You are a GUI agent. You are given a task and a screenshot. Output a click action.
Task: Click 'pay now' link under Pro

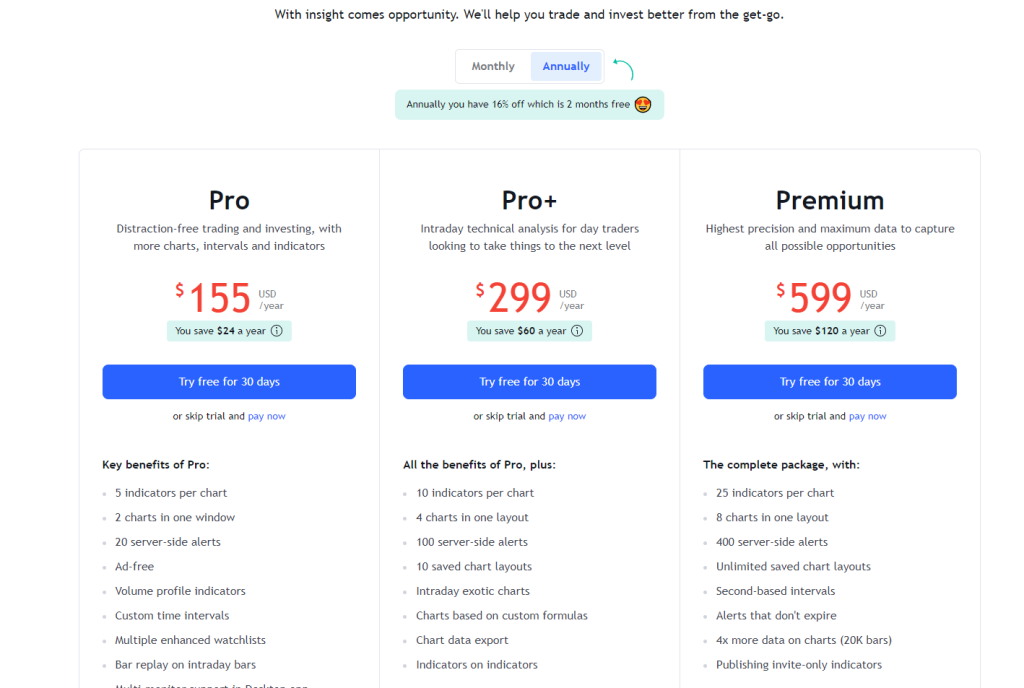[x=266, y=416]
